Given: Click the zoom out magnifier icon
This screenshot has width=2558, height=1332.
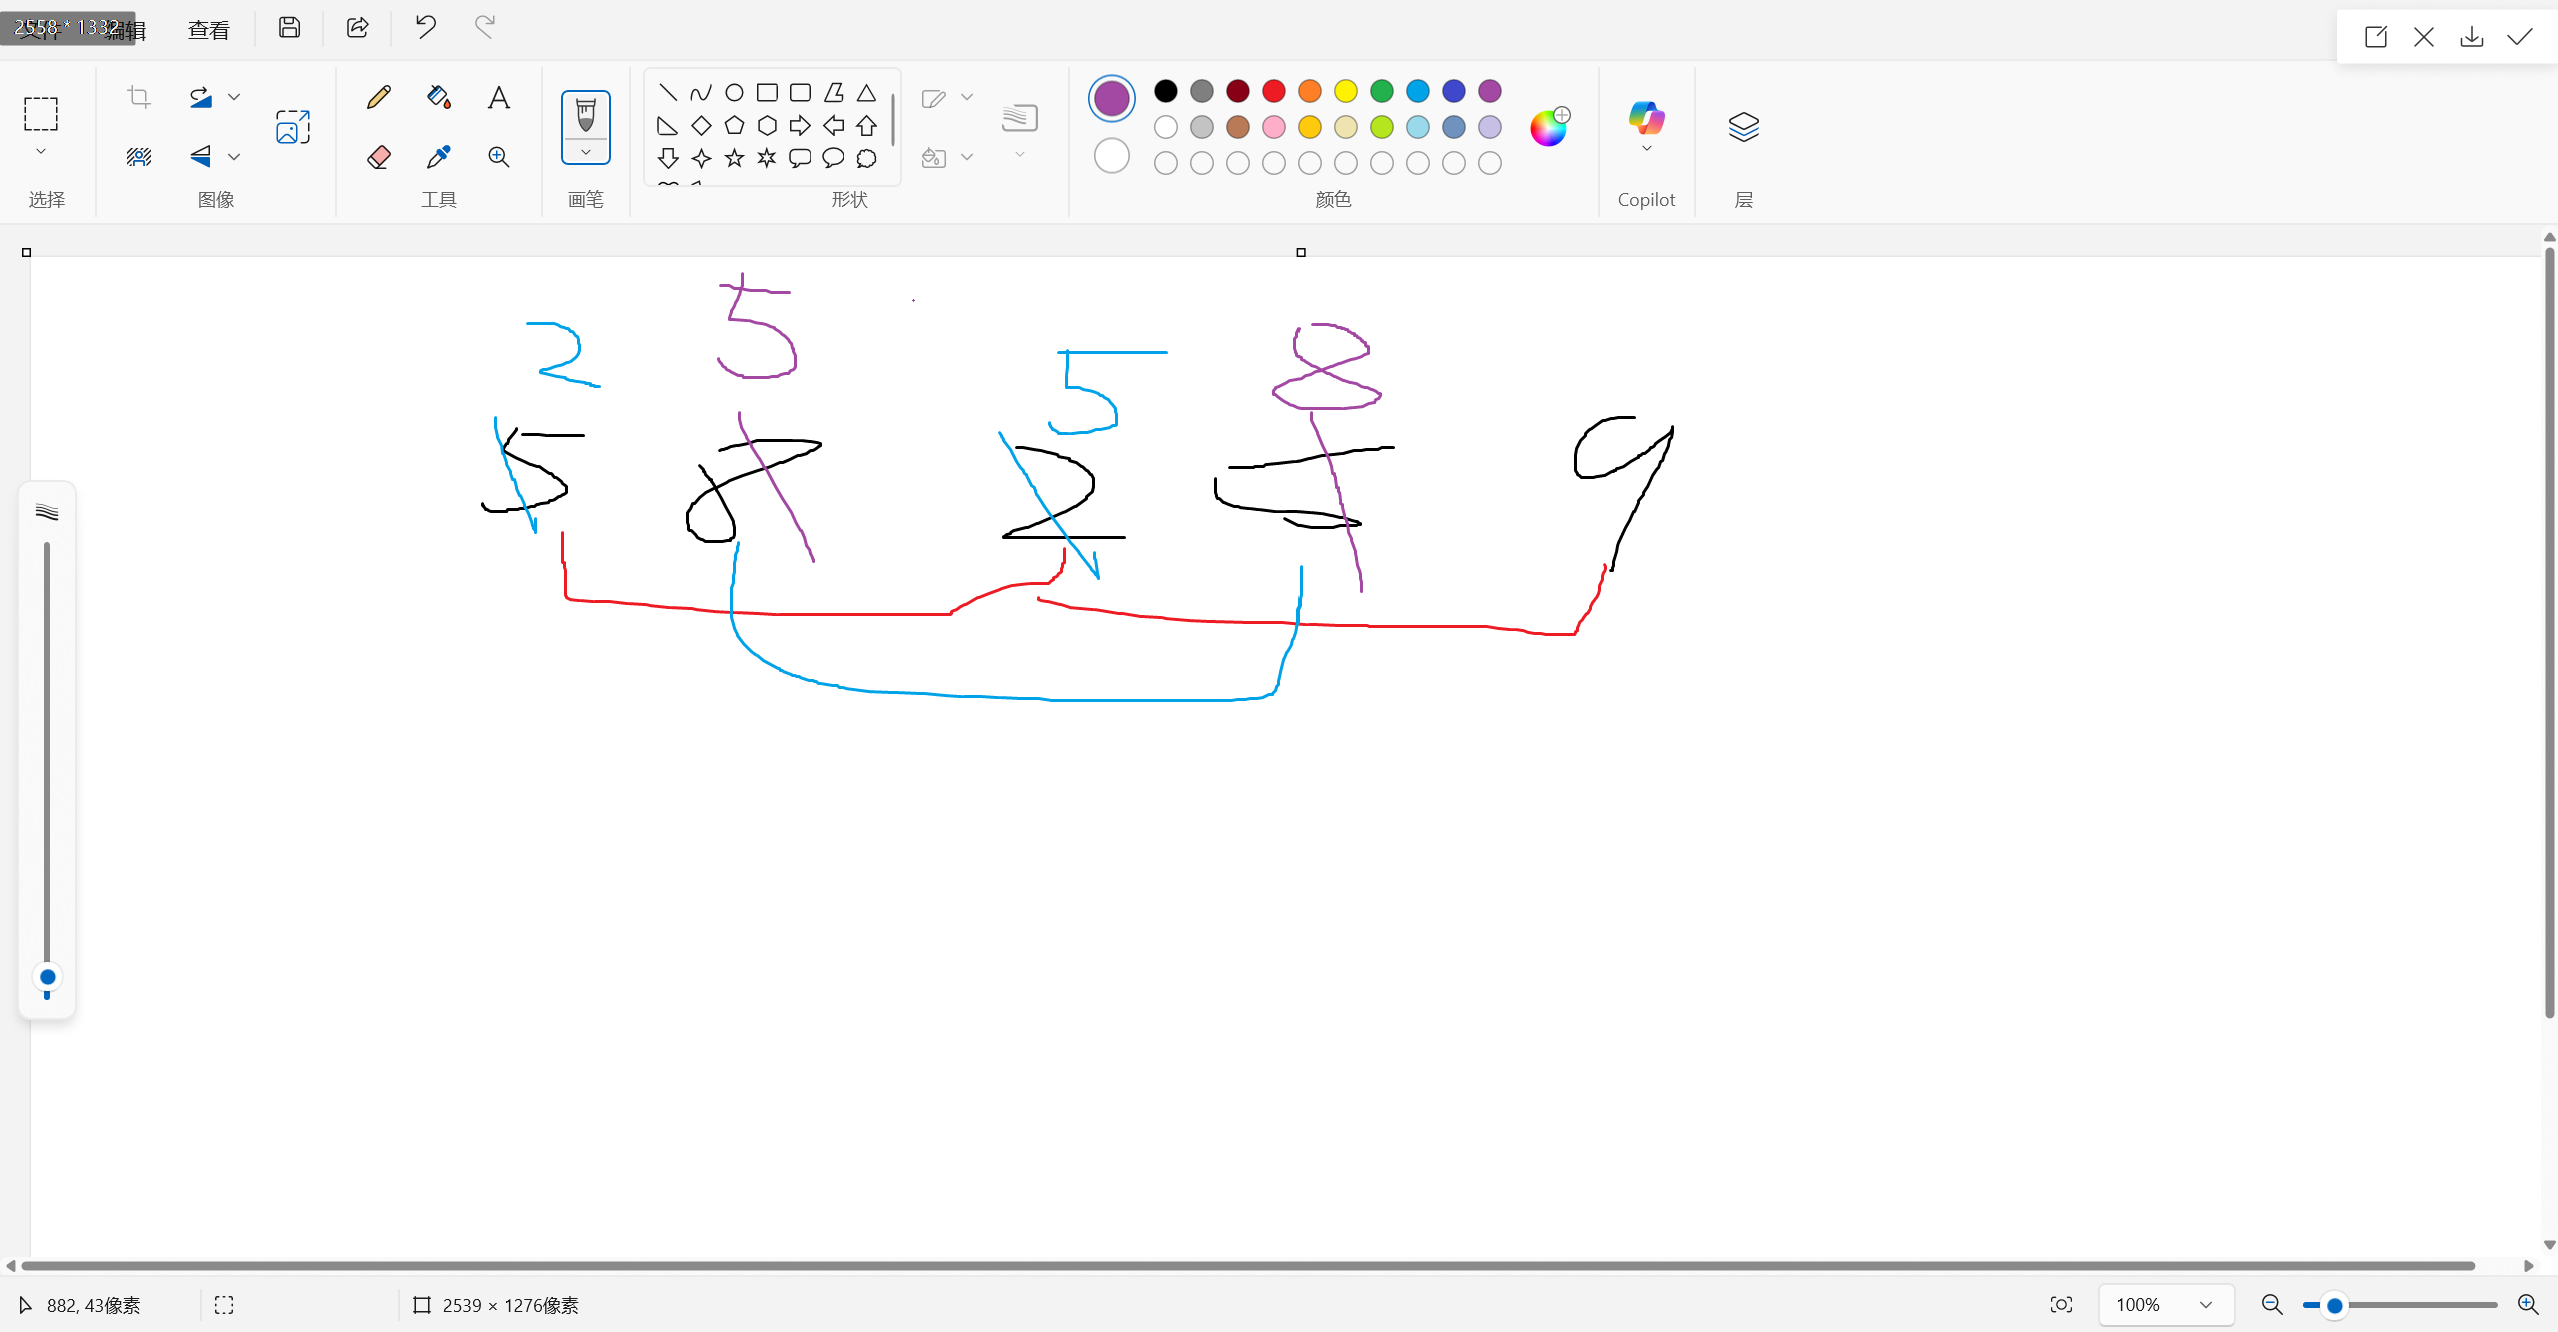Looking at the screenshot, I should point(2271,1305).
